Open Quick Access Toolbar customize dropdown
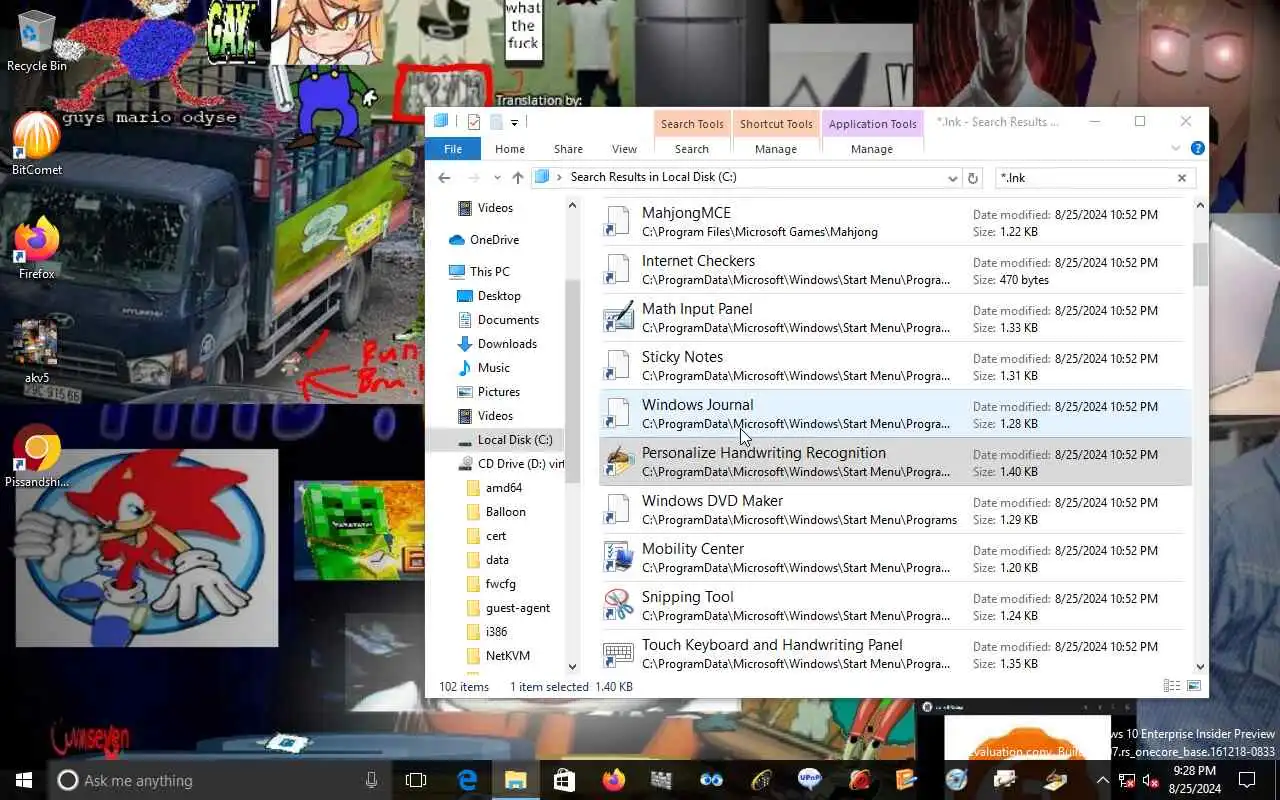Image resolution: width=1280 pixels, height=800 pixels. click(x=514, y=122)
